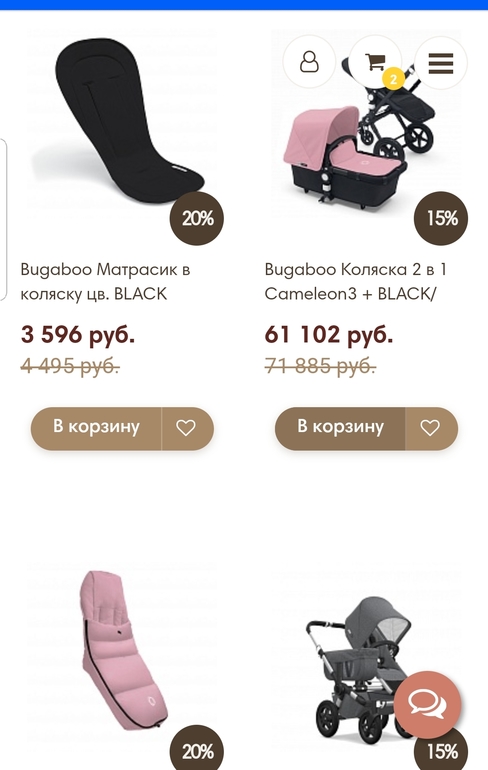Click the 3 596 руб. price
The image size is (488, 770).
[78, 334]
